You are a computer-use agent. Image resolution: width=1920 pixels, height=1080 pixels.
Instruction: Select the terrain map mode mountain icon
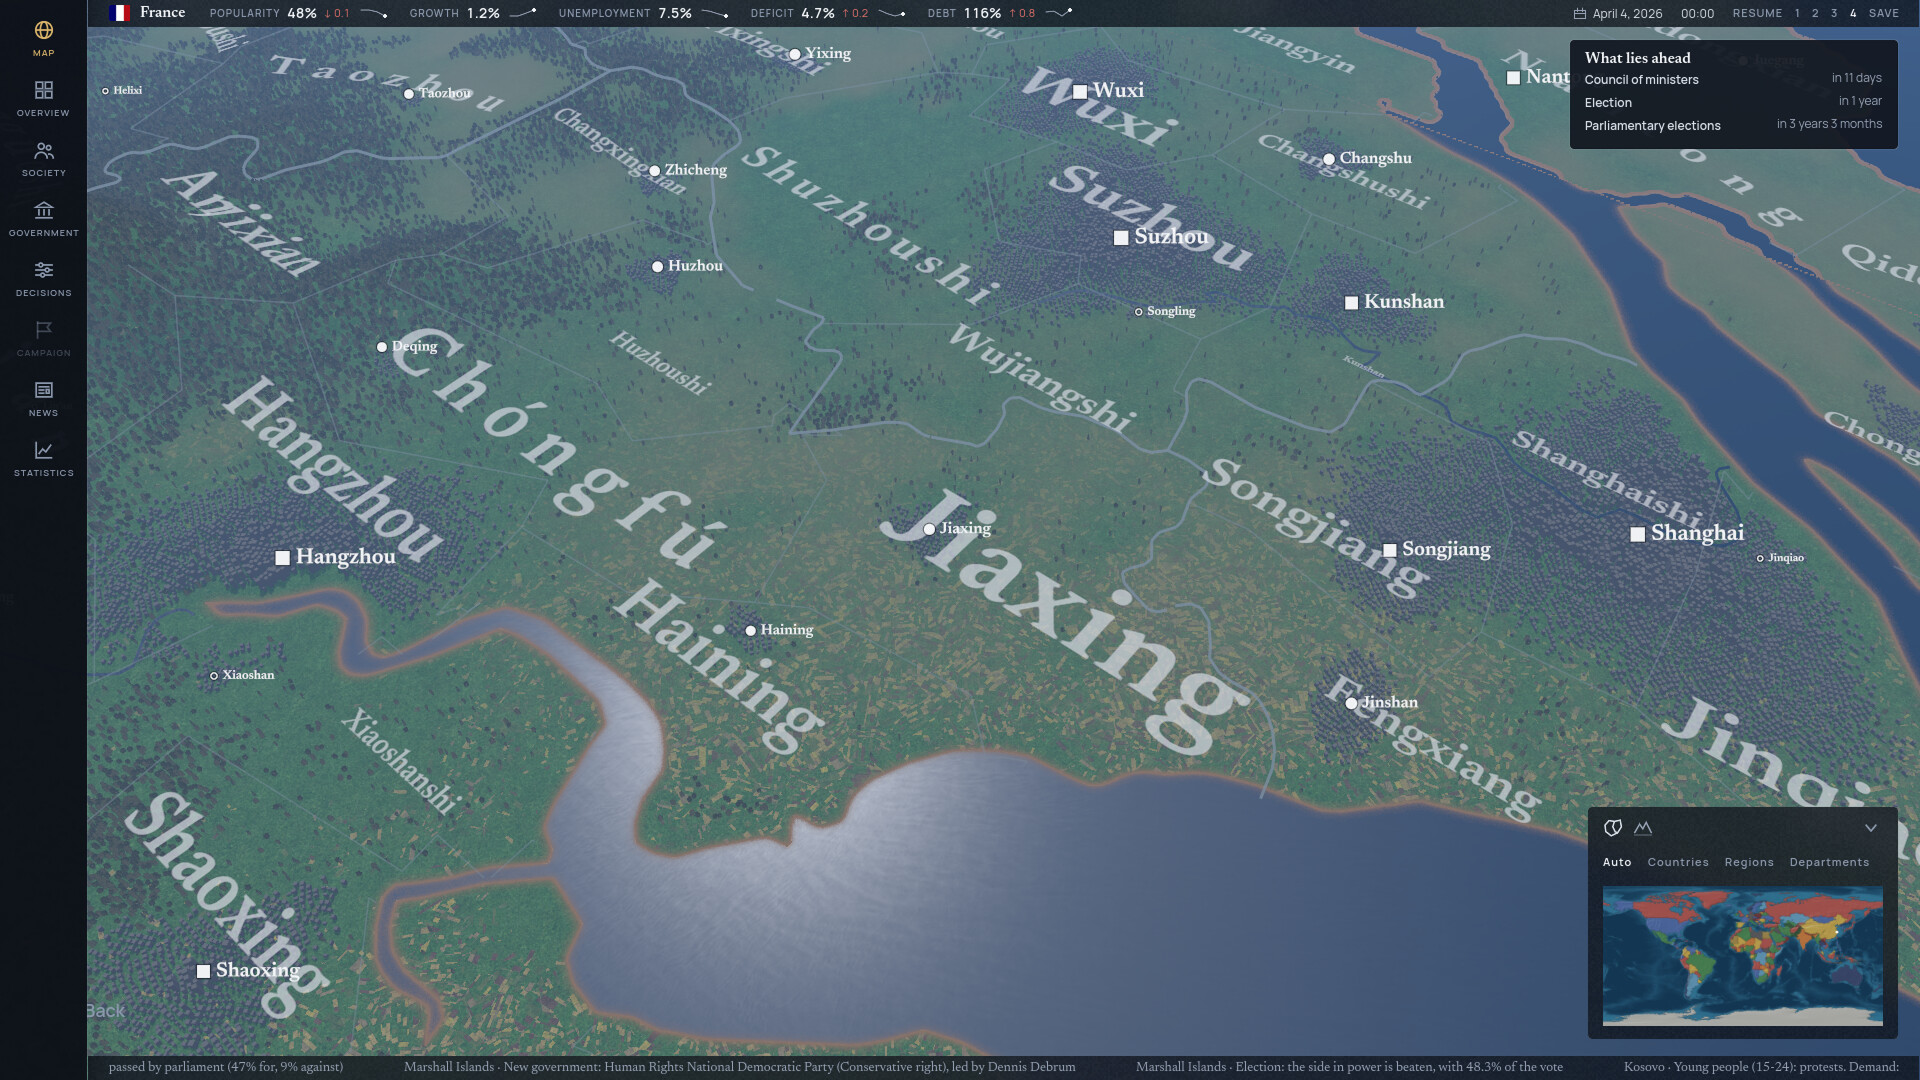[x=1643, y=828]
